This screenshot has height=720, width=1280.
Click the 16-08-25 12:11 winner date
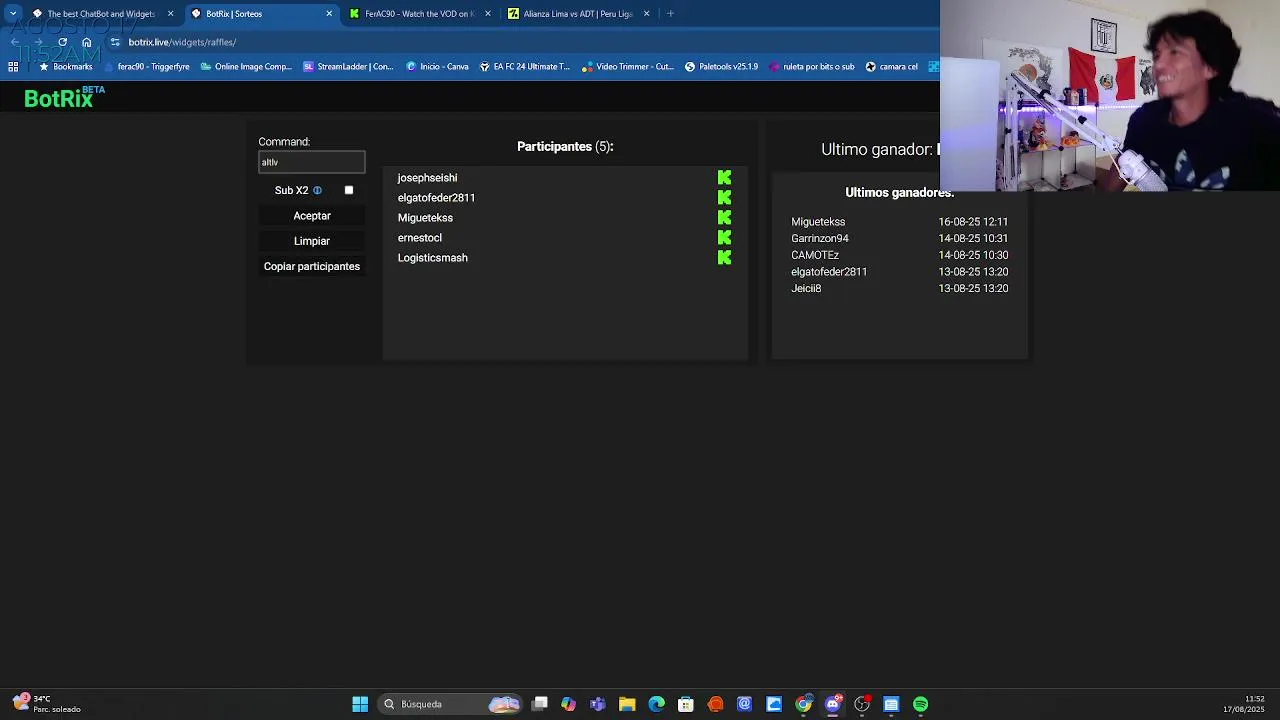click(x=973, y=222)
